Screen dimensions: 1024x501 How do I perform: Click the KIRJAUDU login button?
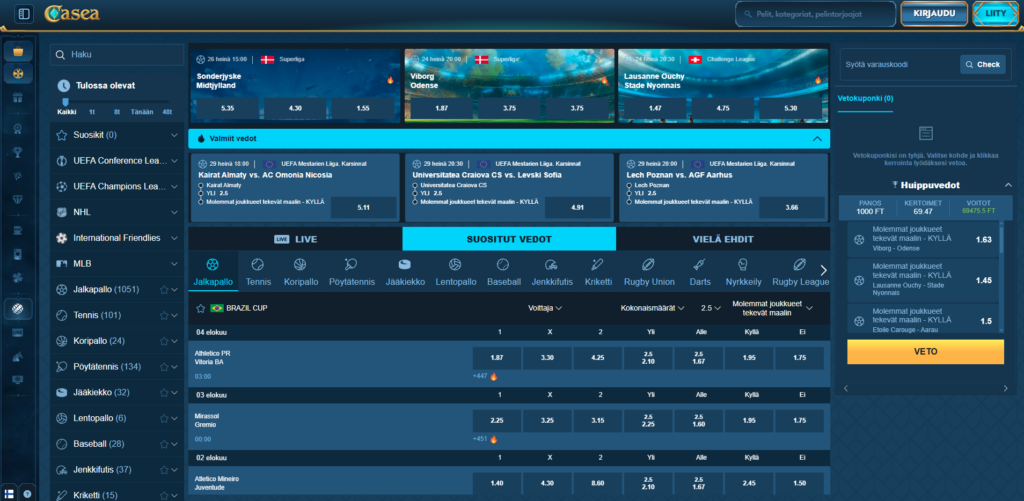934,13
